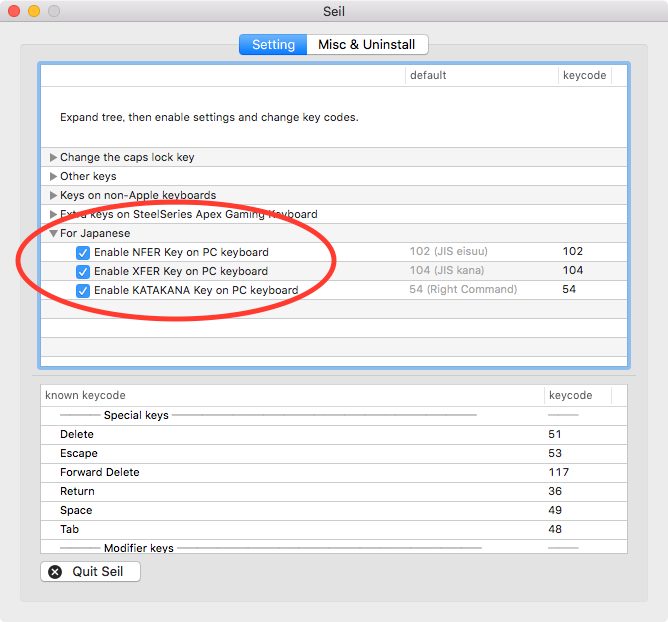
Task: Click the Modifier keys section heading
Action: point(139,548)
